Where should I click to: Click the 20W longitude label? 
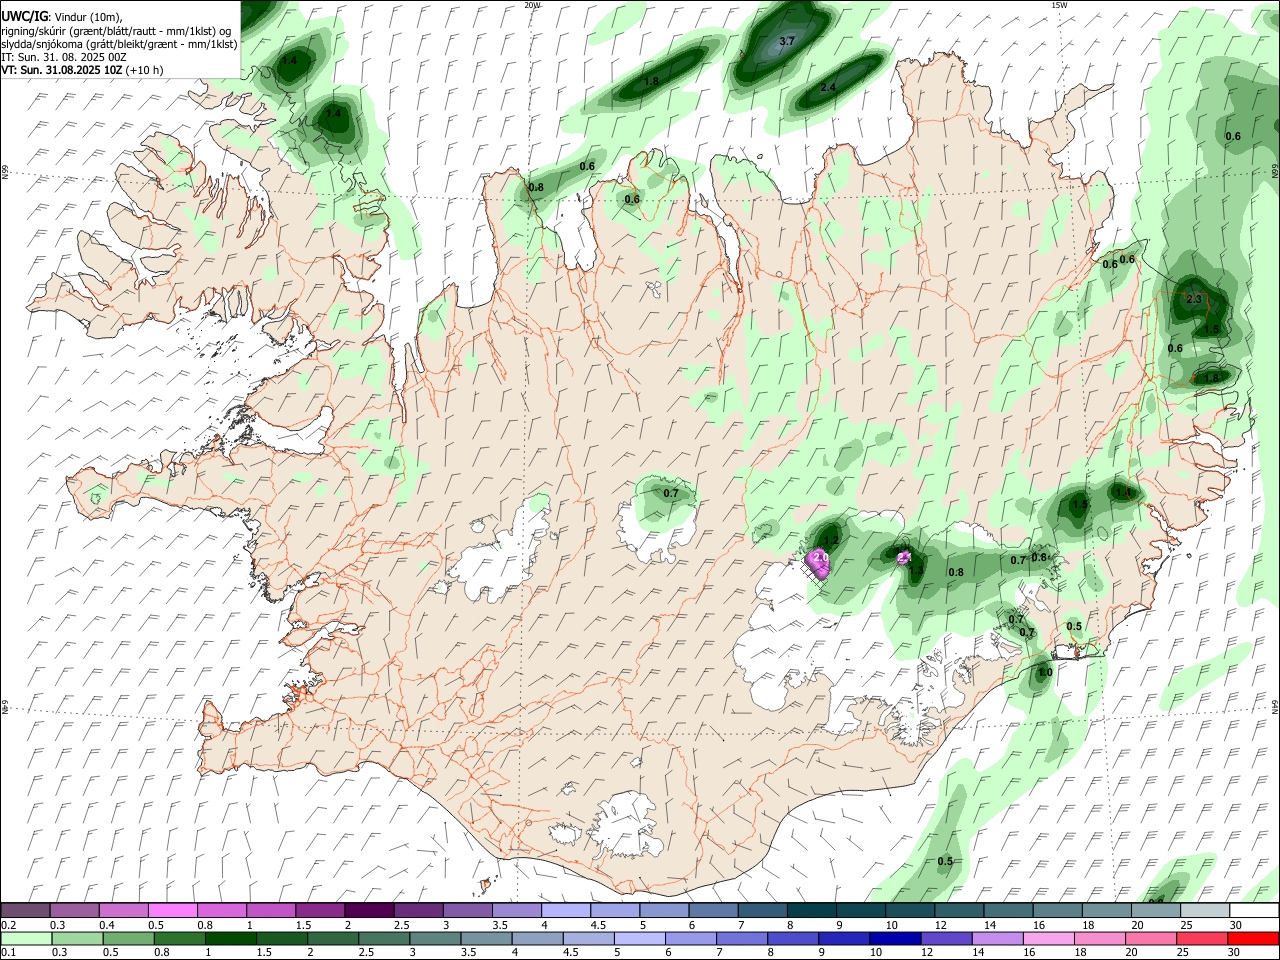532,5
